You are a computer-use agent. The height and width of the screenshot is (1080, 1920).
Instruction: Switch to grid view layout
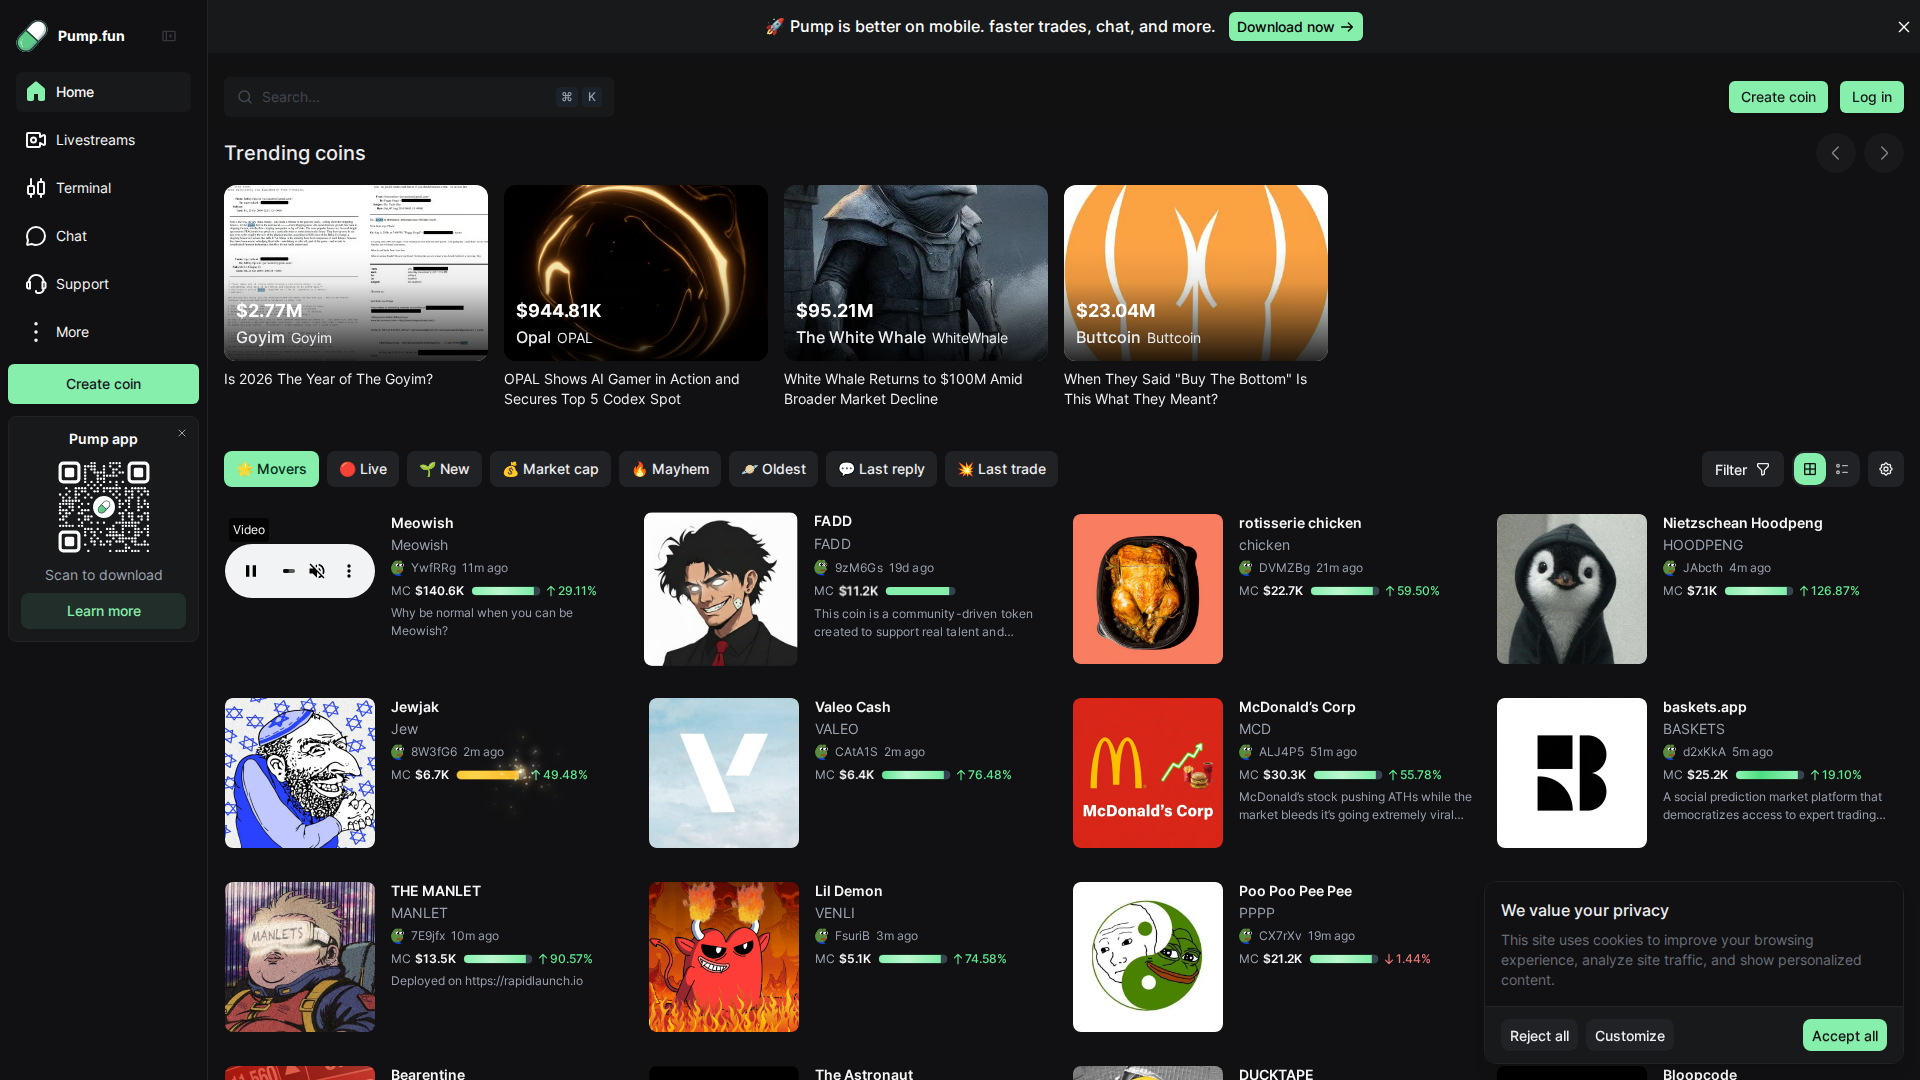(1809, 469)
